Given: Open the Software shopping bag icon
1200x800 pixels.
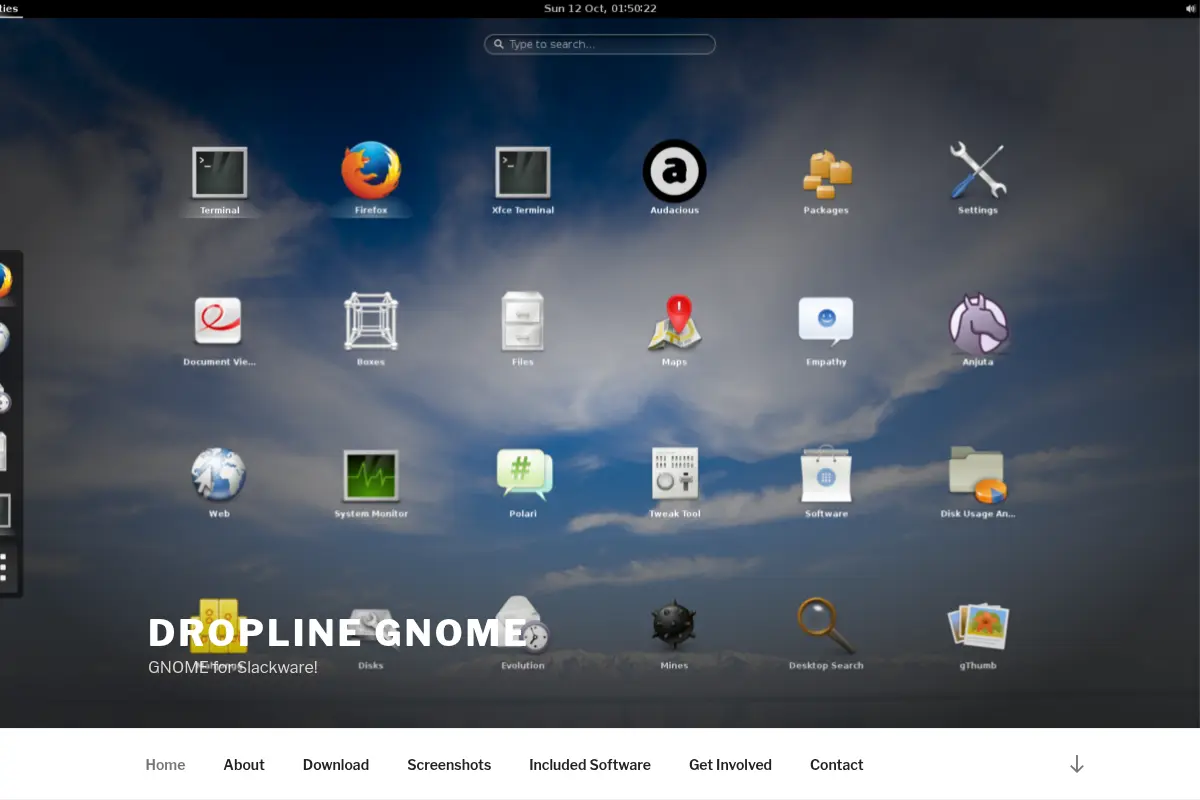Looking at the screenshot, I should [x=826, y=474].
